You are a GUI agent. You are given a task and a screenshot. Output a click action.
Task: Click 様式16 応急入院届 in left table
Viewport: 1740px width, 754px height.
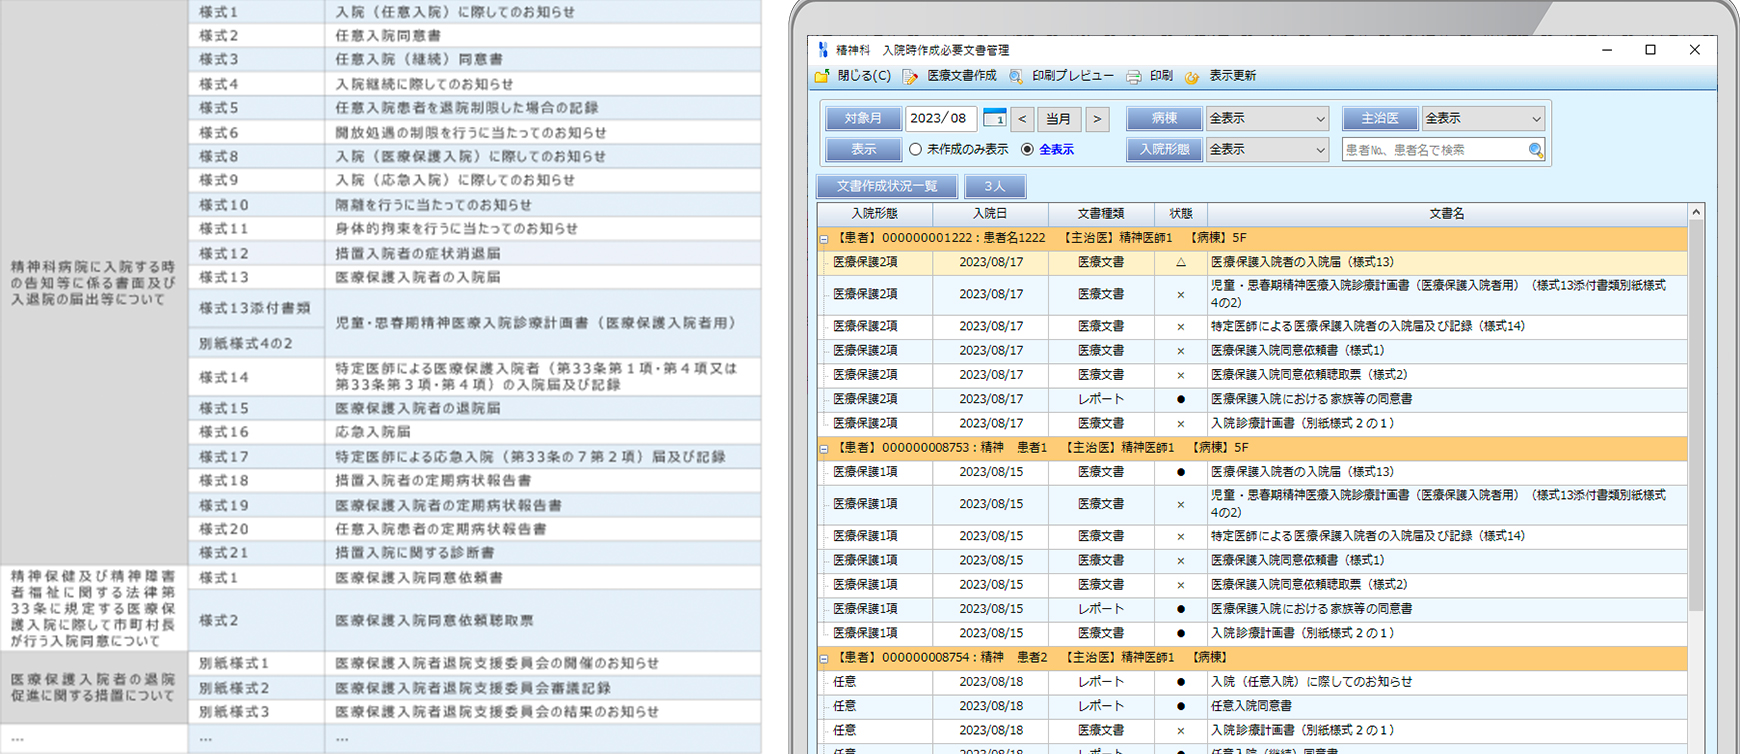[x=475, y=433]
